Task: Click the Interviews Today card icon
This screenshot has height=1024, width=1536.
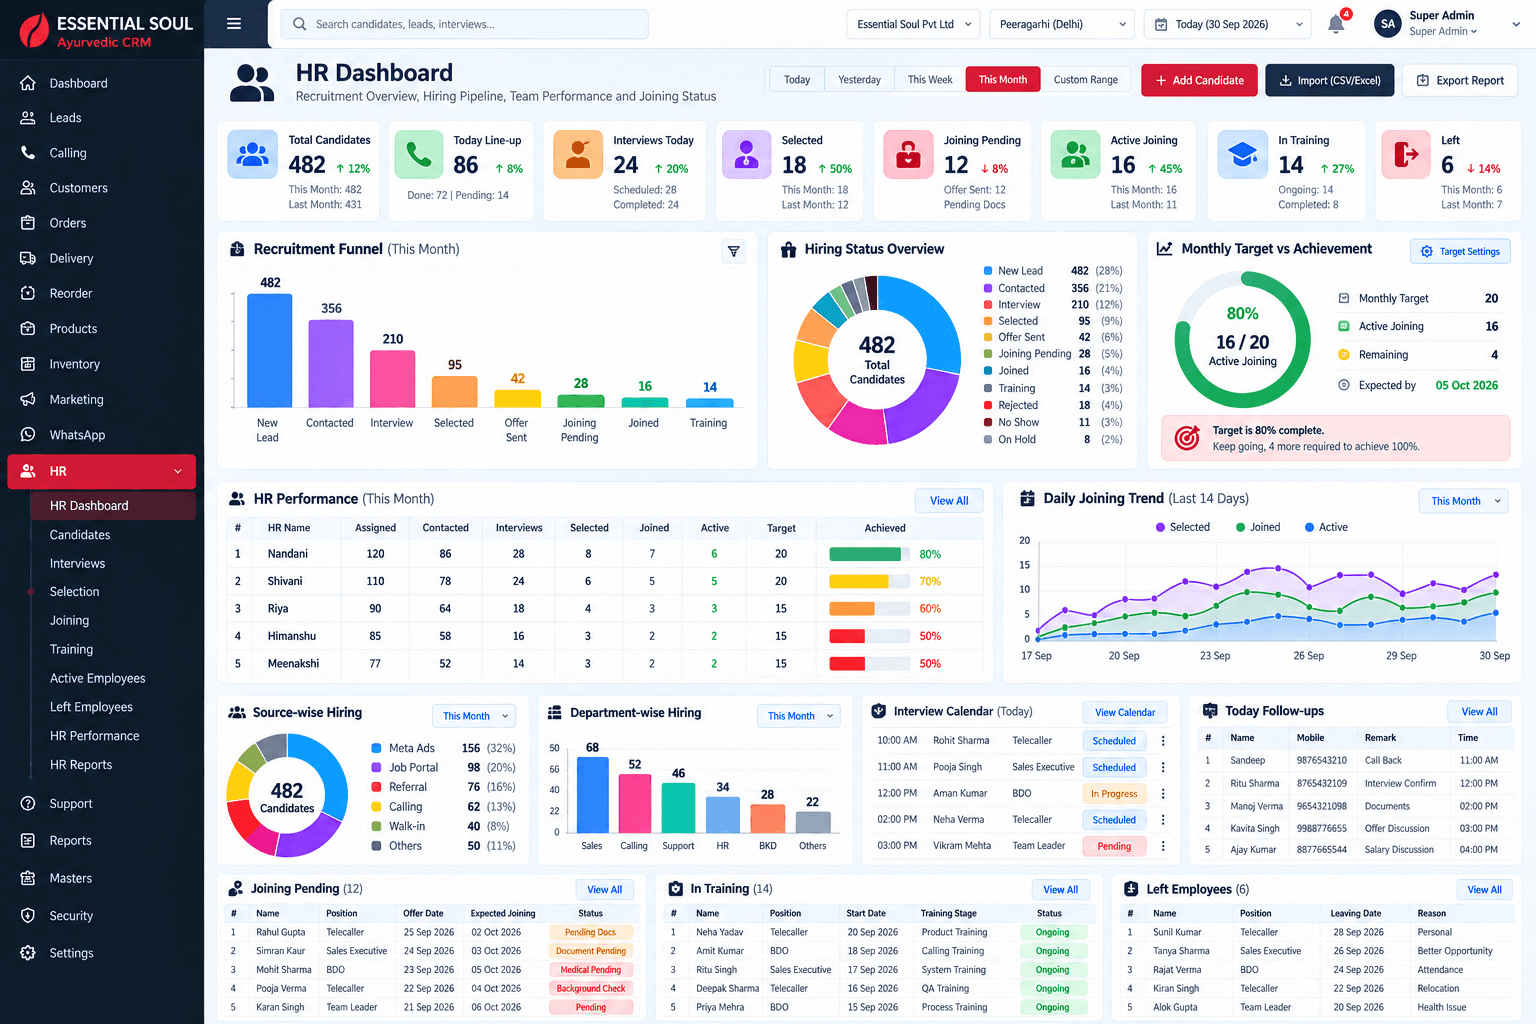Action: click(578, 154)
